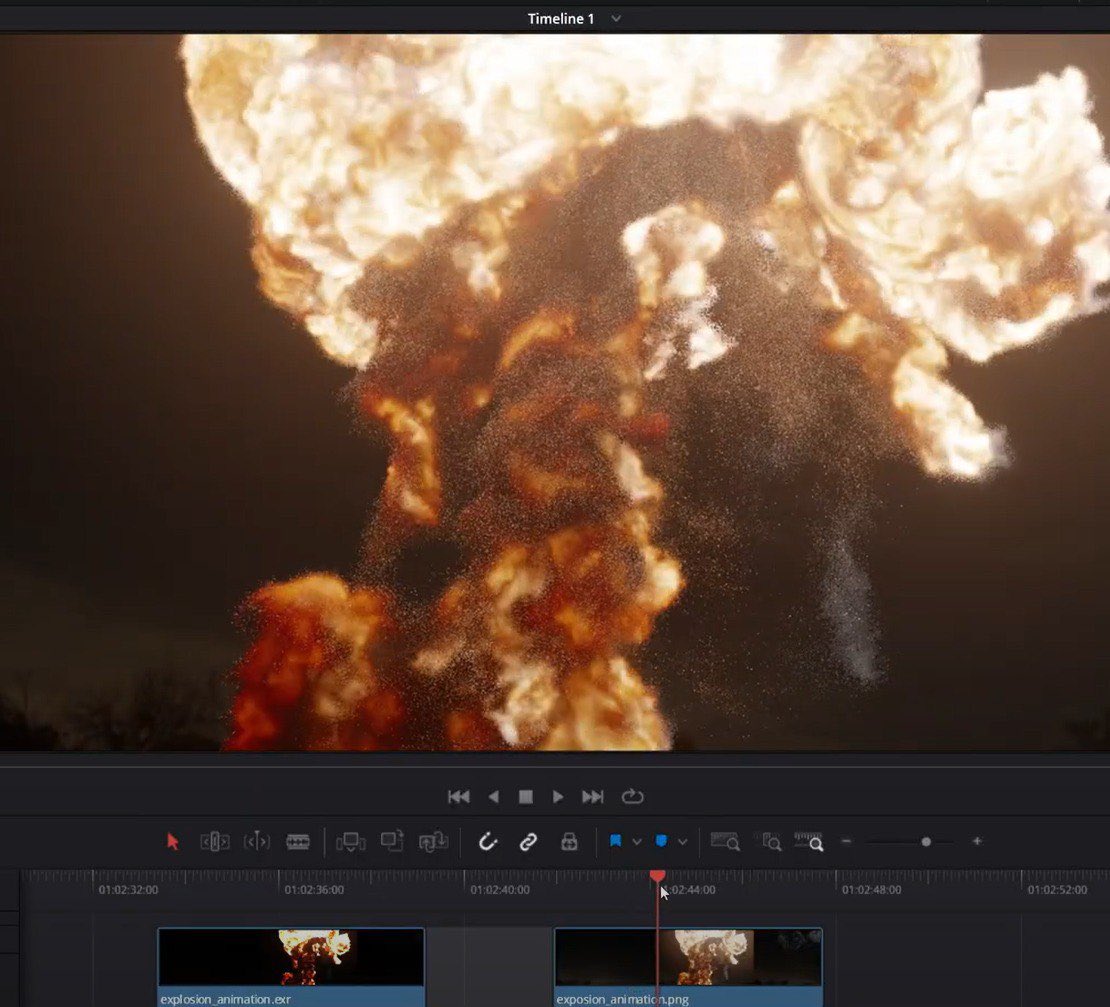Select explosion_animation.exr clip
Image resolution: width=1110 pixels, height=1007 pixels.
[291, 967]
